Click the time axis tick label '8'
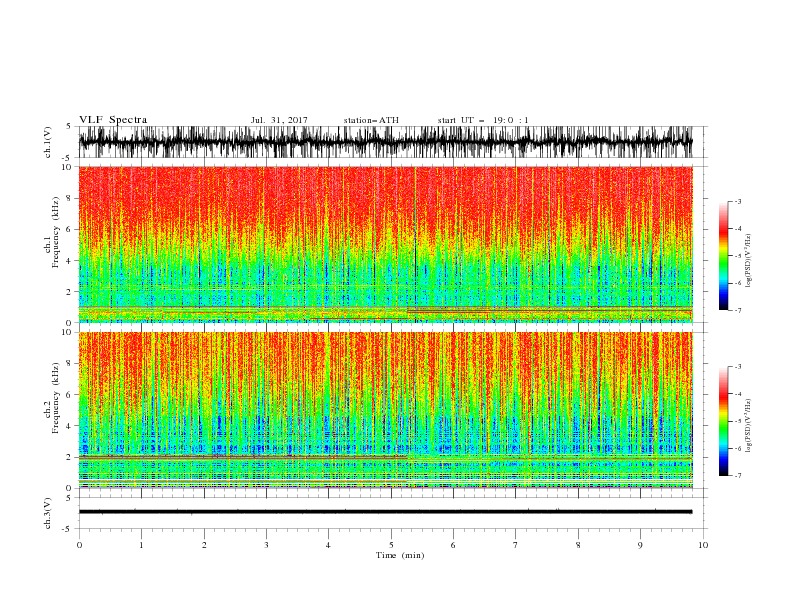The width and height of the screenshot is (792, 612). [x=578, y=545]
